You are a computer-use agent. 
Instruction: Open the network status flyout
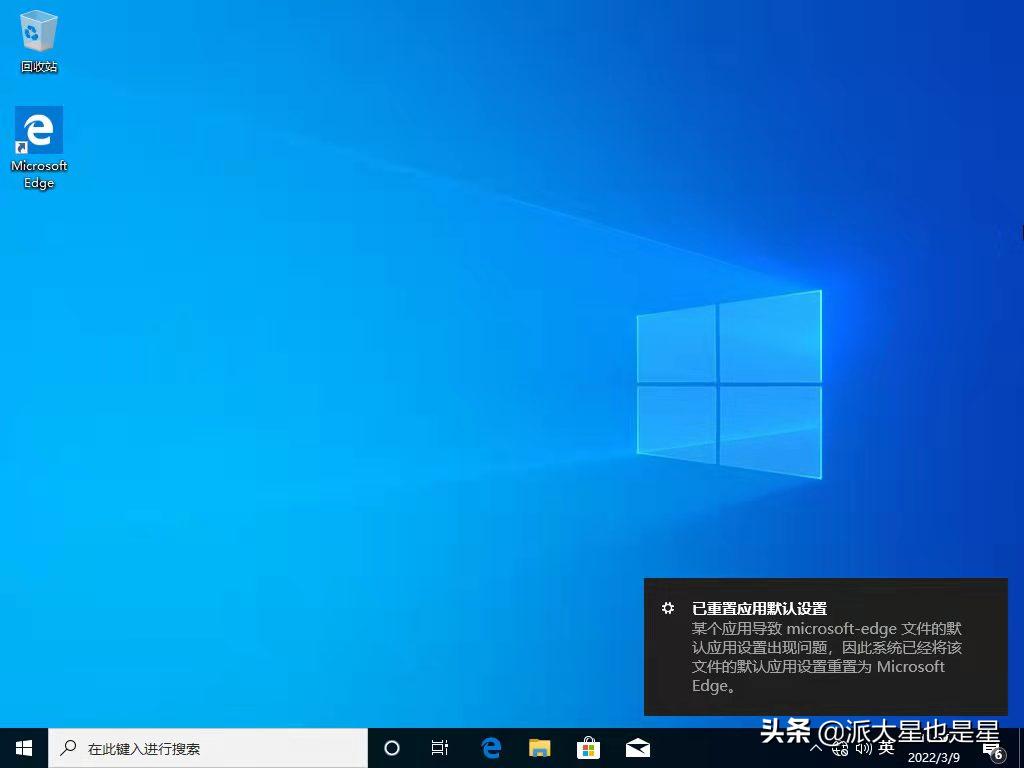(x=840, y=748)
